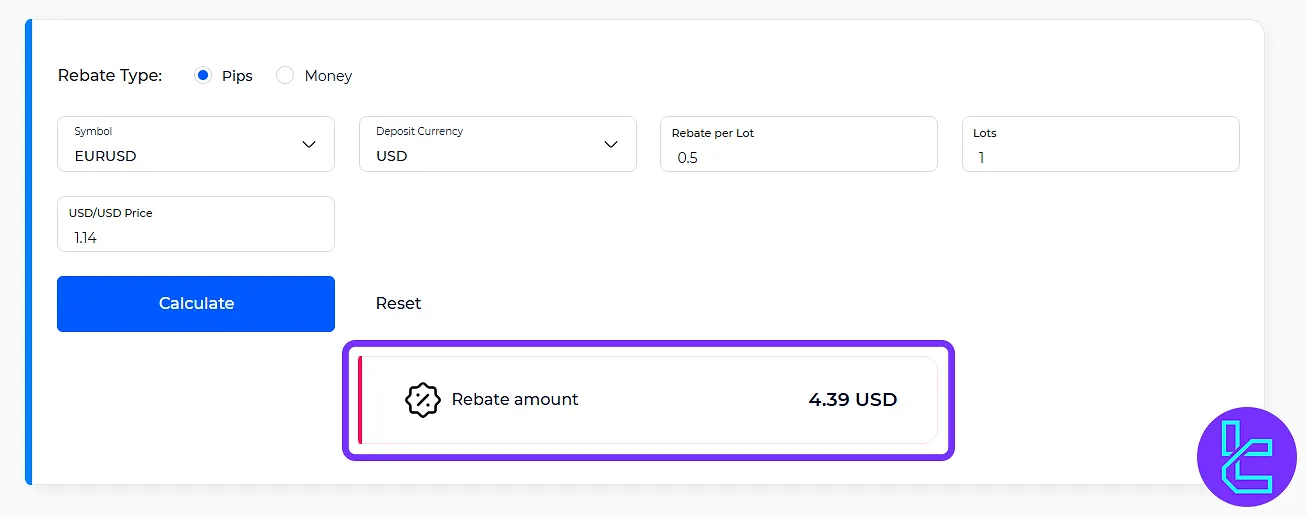
Task: Click the Rebate per Lot input field
Action: pos(799,144)
